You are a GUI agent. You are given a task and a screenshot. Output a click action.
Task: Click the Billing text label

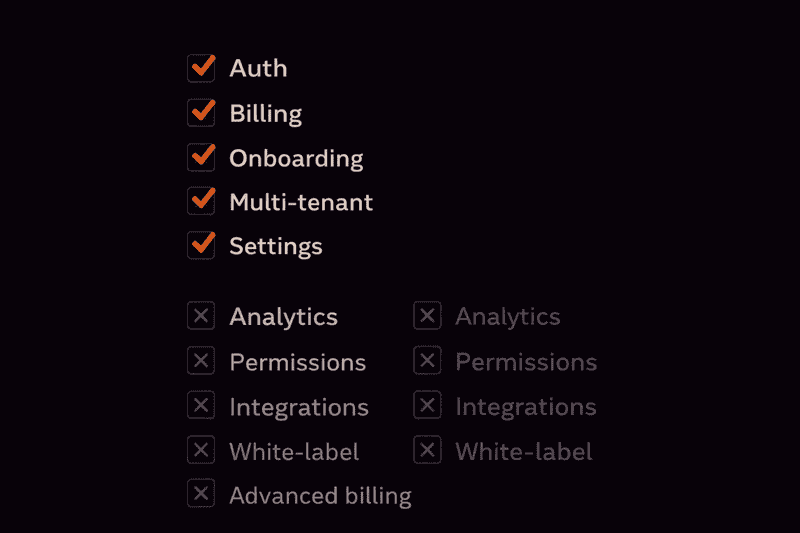pos(265,114)
